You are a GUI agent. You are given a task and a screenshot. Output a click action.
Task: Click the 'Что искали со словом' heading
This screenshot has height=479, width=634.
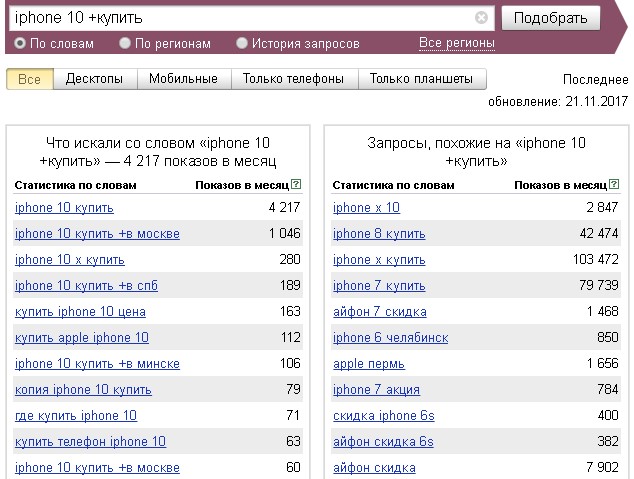tap(158, 152)
